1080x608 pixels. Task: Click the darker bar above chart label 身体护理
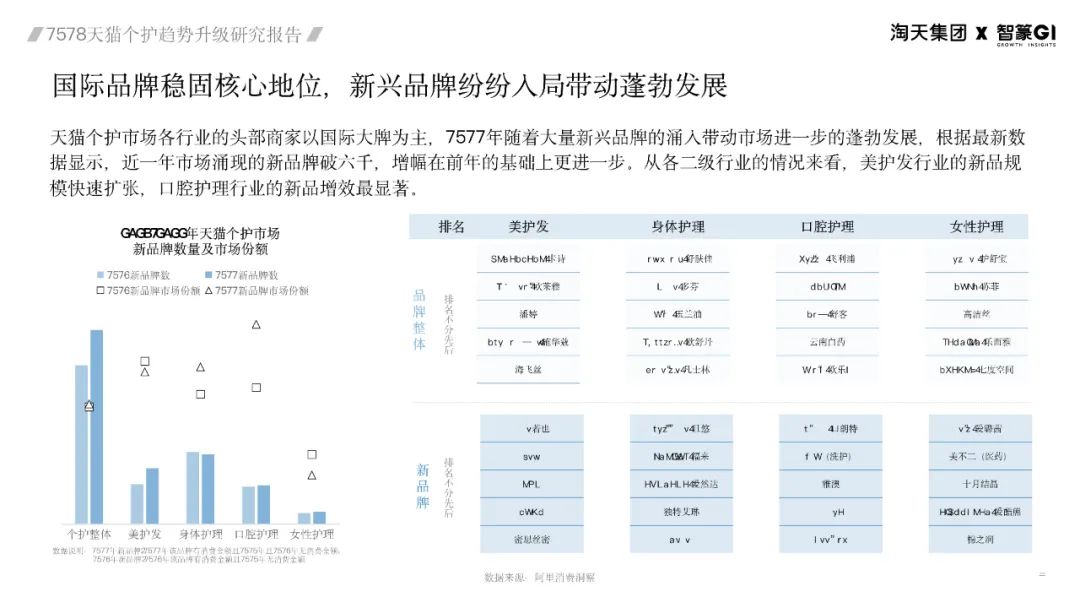coord(208,489)
